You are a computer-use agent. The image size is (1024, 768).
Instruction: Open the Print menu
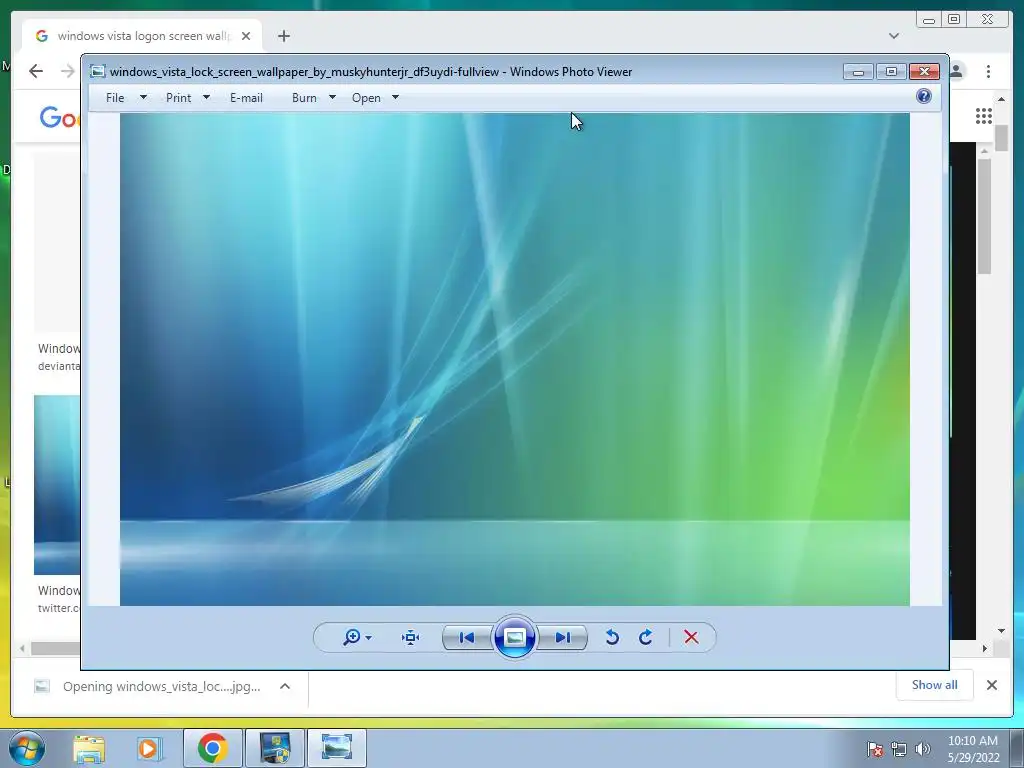pyautogui.click(x=178, y=97)
